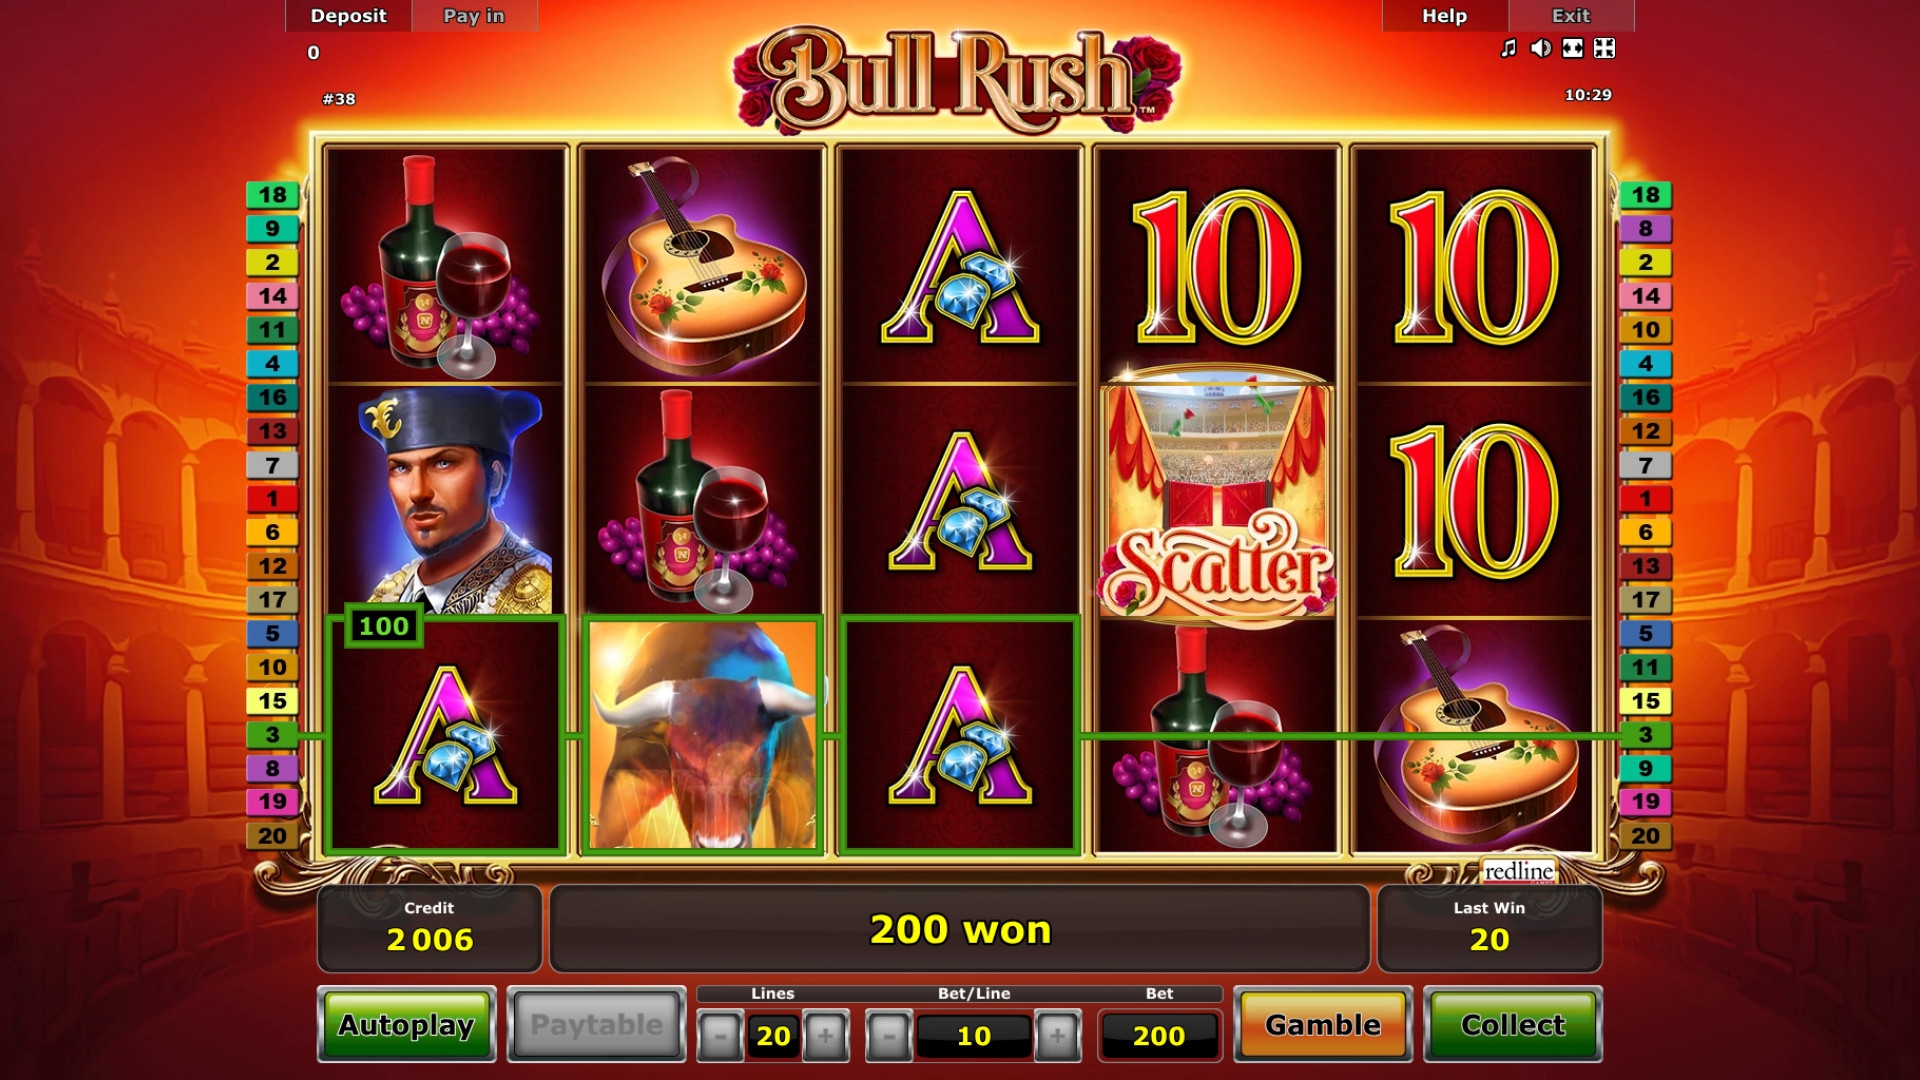Click the bull wild symbol
The width and height of the screenshot is (1920, 1080).
(x=703, y=735)
